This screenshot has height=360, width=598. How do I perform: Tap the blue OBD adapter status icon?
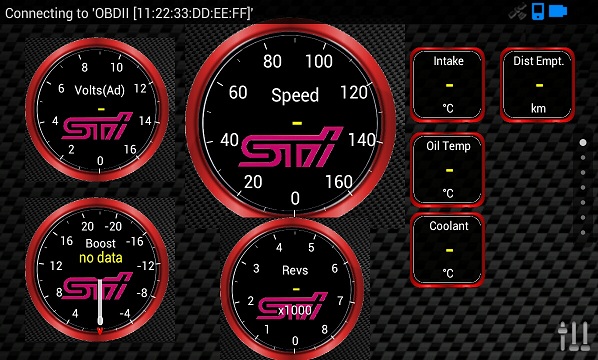[x=558, y=11]
